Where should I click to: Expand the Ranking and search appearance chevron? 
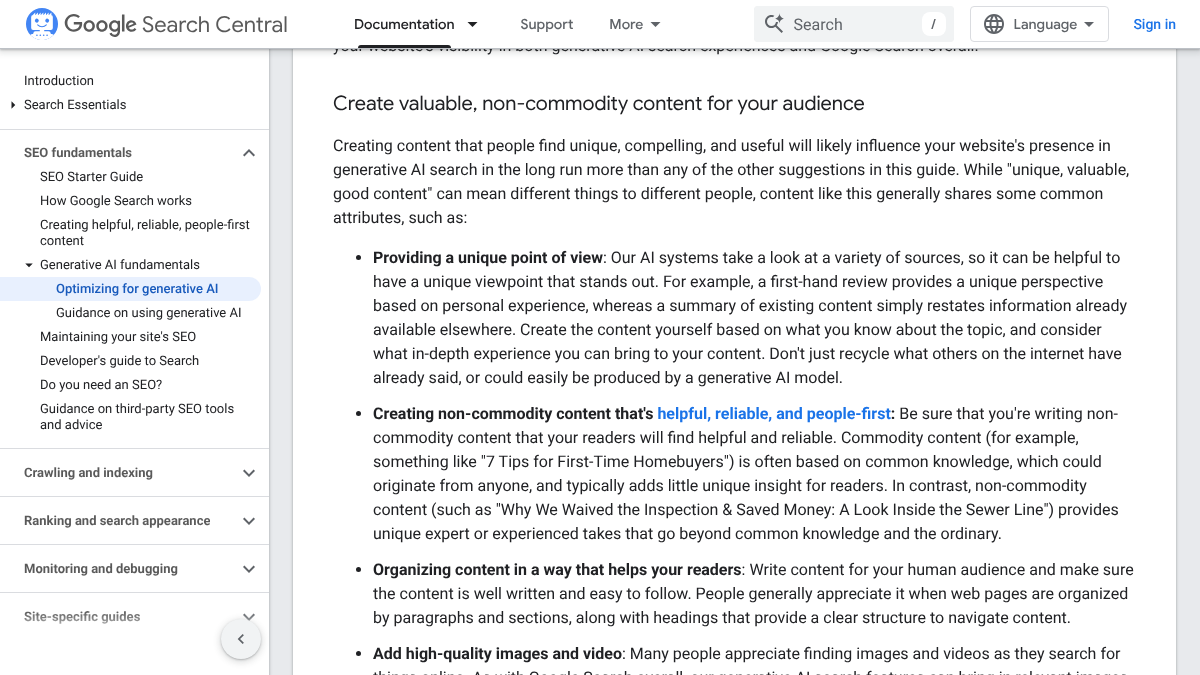tap(249, 521)
